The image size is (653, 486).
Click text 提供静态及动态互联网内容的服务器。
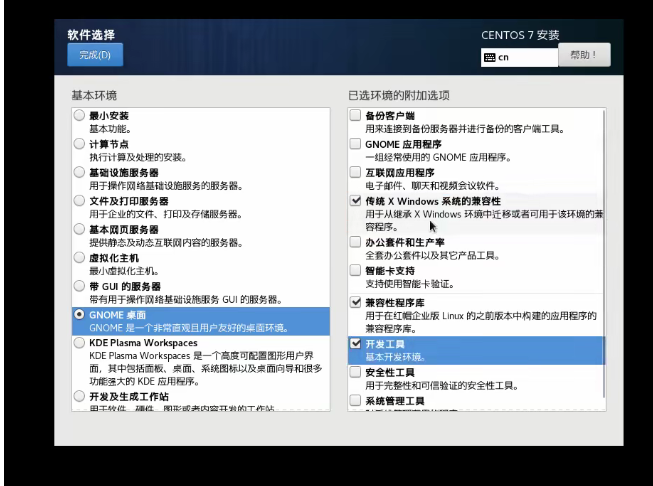[166, 243]
